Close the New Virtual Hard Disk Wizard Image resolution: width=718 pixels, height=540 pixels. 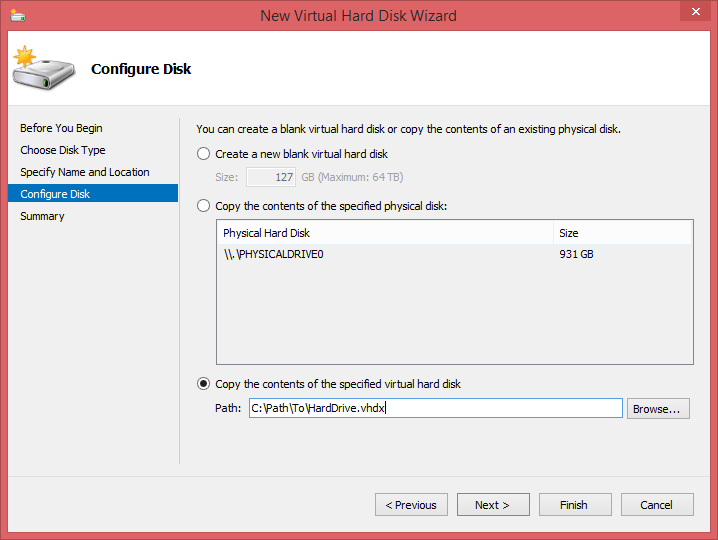[x=695, y=11]
